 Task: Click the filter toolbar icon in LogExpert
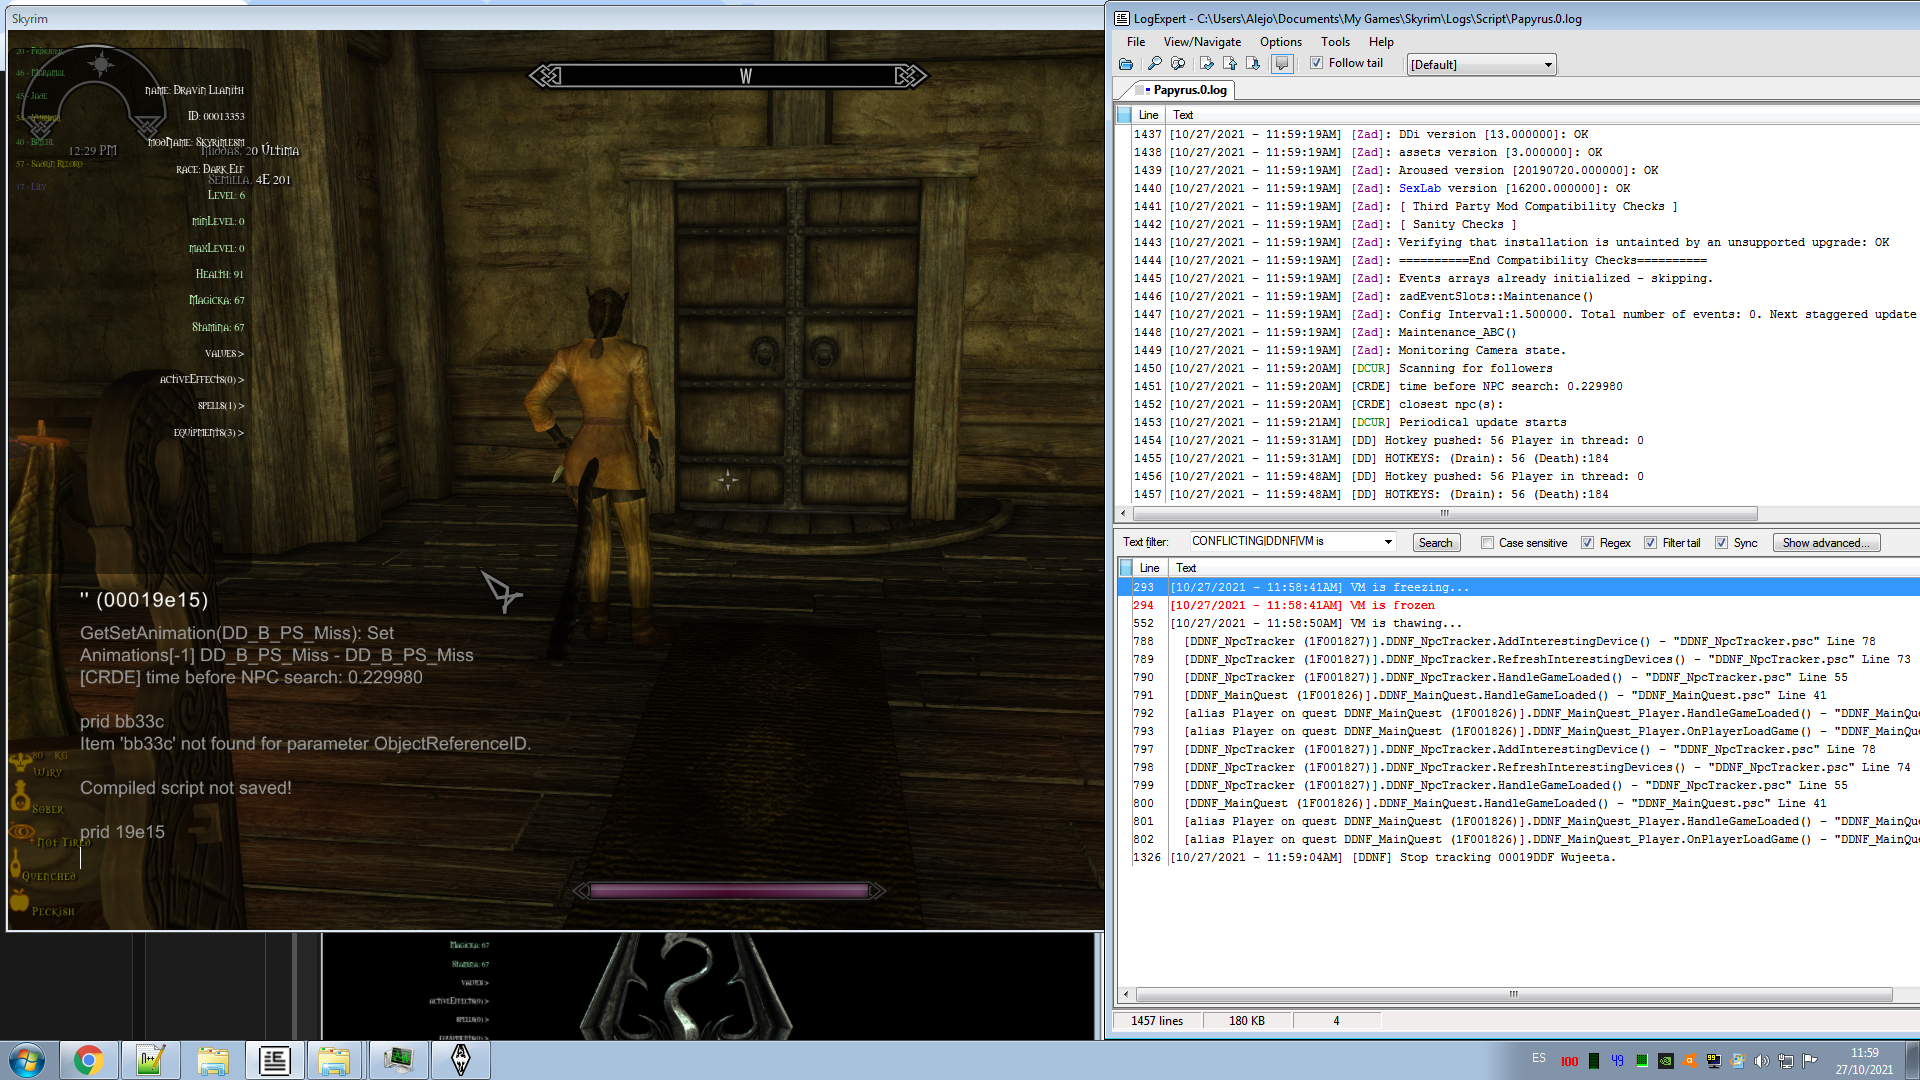(1178, 64)
